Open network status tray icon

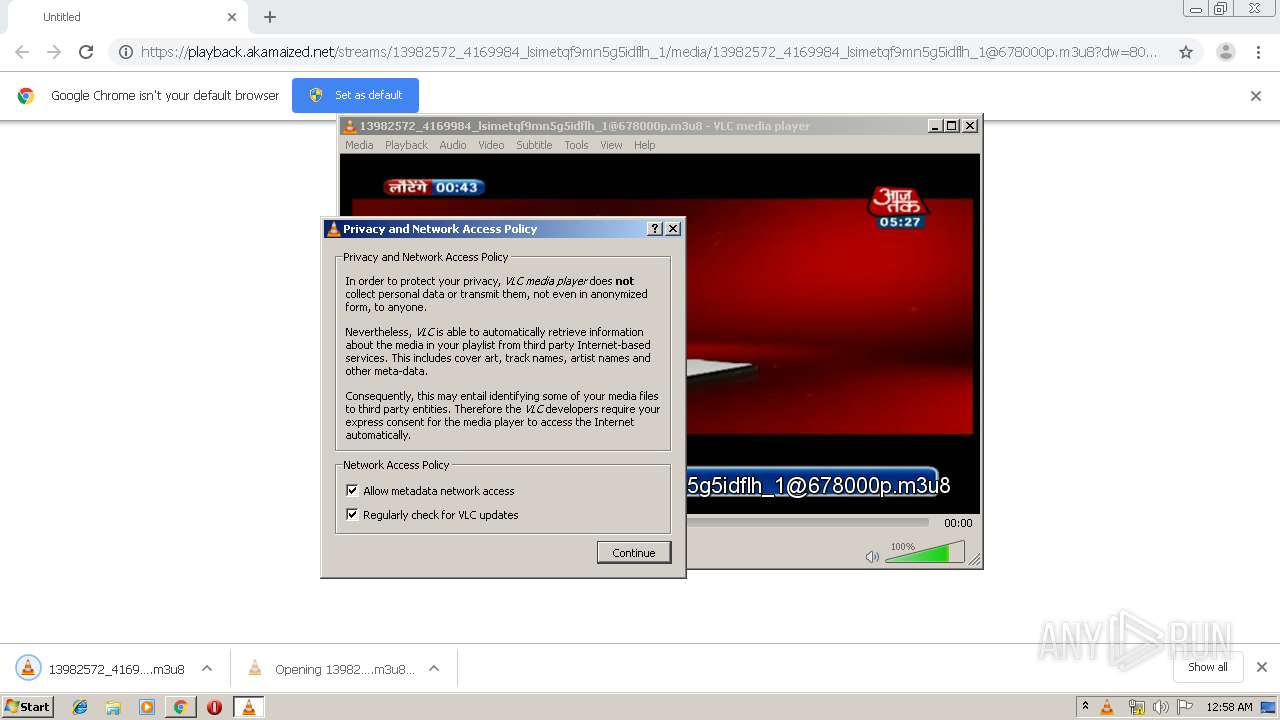pyautogui.click(x=1136, y=707)
